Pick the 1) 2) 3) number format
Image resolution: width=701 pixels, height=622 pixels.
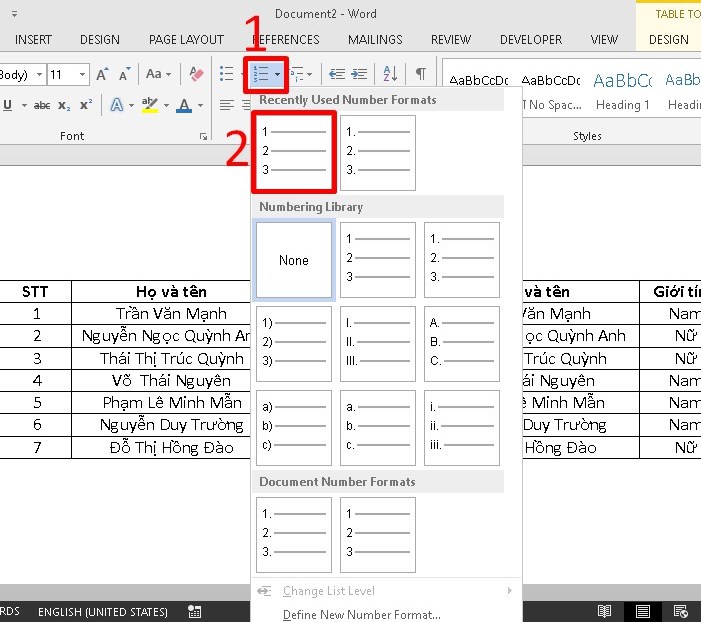[294, 344]
